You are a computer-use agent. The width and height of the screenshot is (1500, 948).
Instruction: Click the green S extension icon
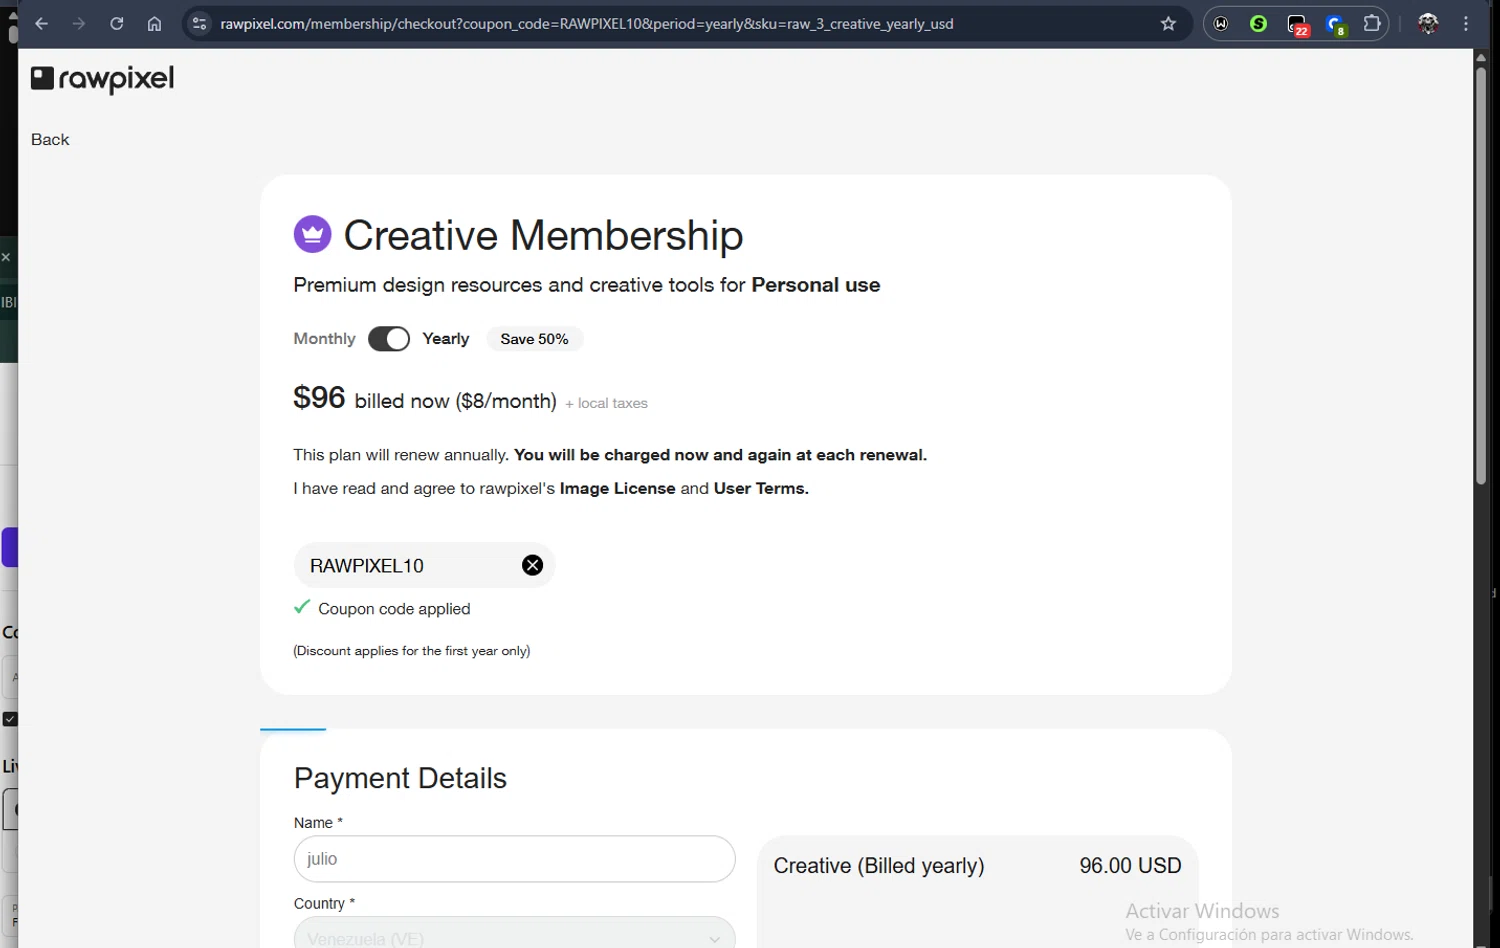coord(1258,23)
